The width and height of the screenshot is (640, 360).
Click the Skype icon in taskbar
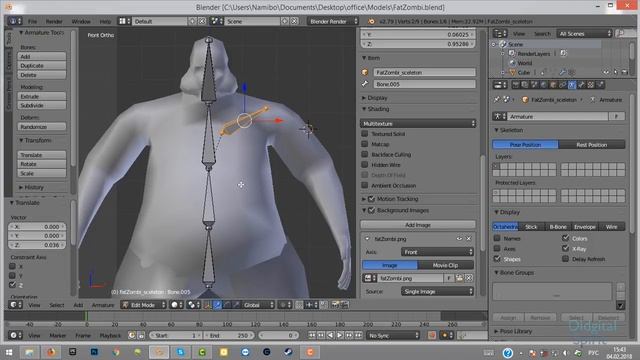click(x=180, y=352)
